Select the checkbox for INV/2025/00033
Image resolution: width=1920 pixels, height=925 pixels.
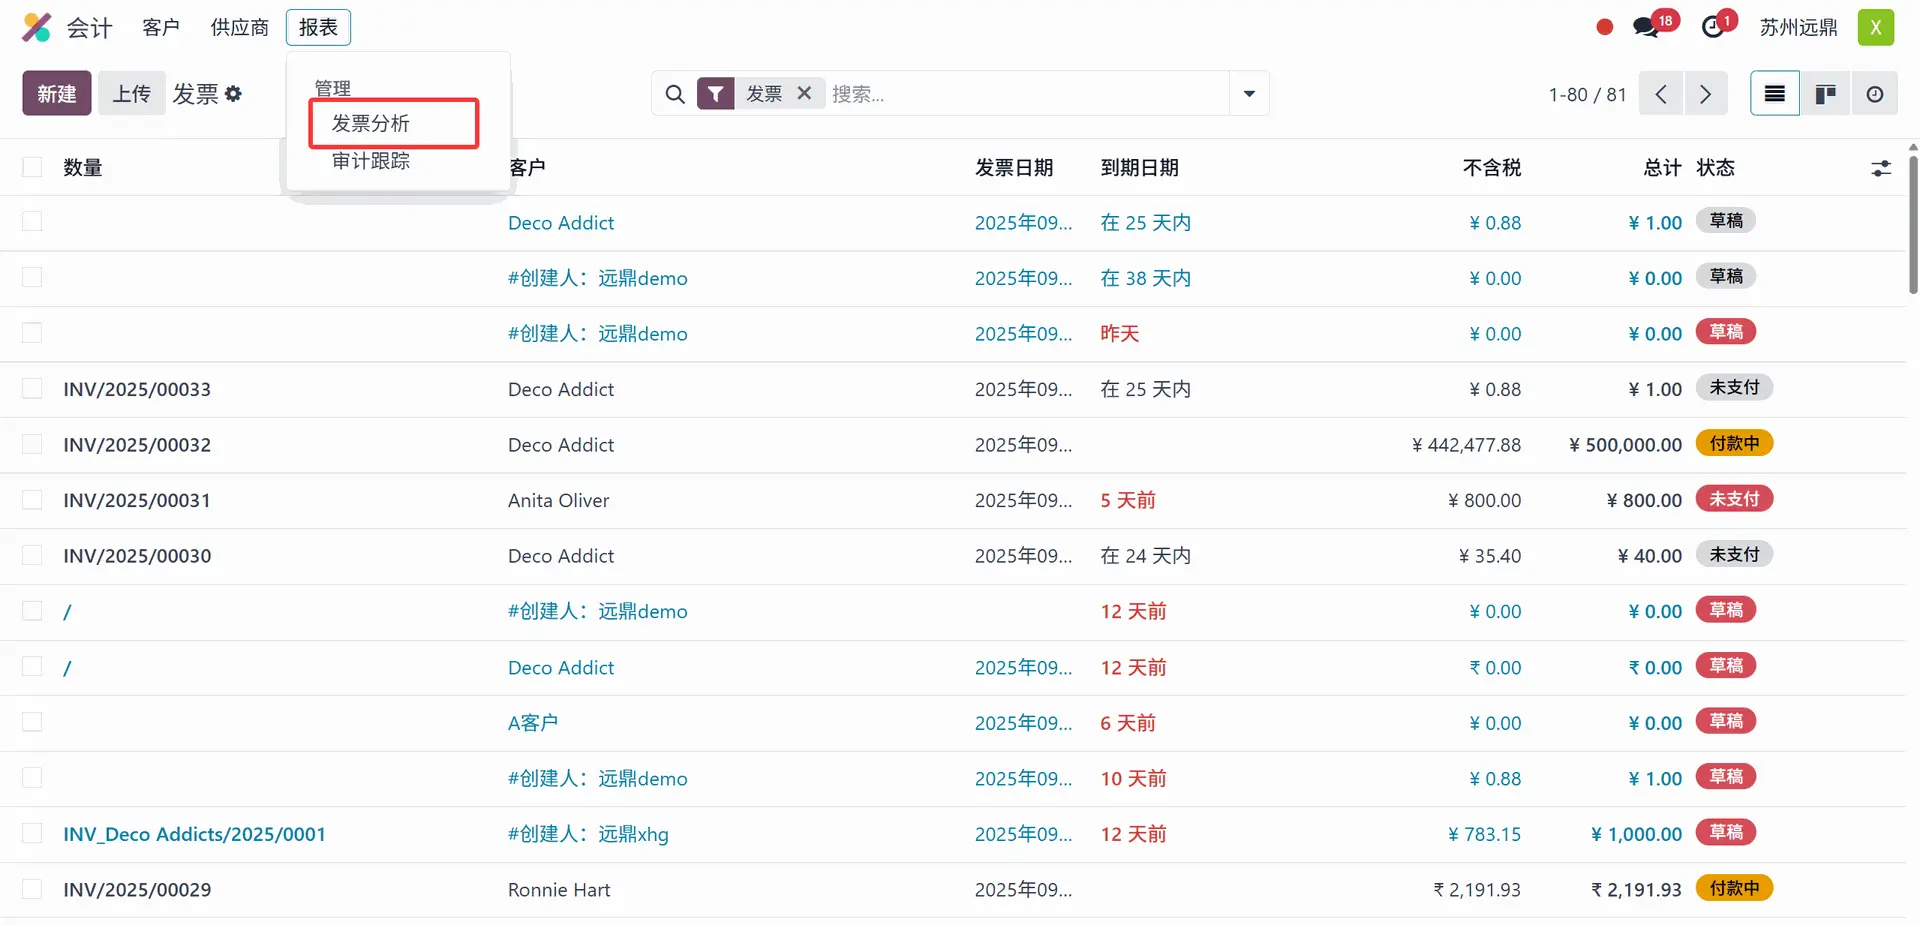32,389
